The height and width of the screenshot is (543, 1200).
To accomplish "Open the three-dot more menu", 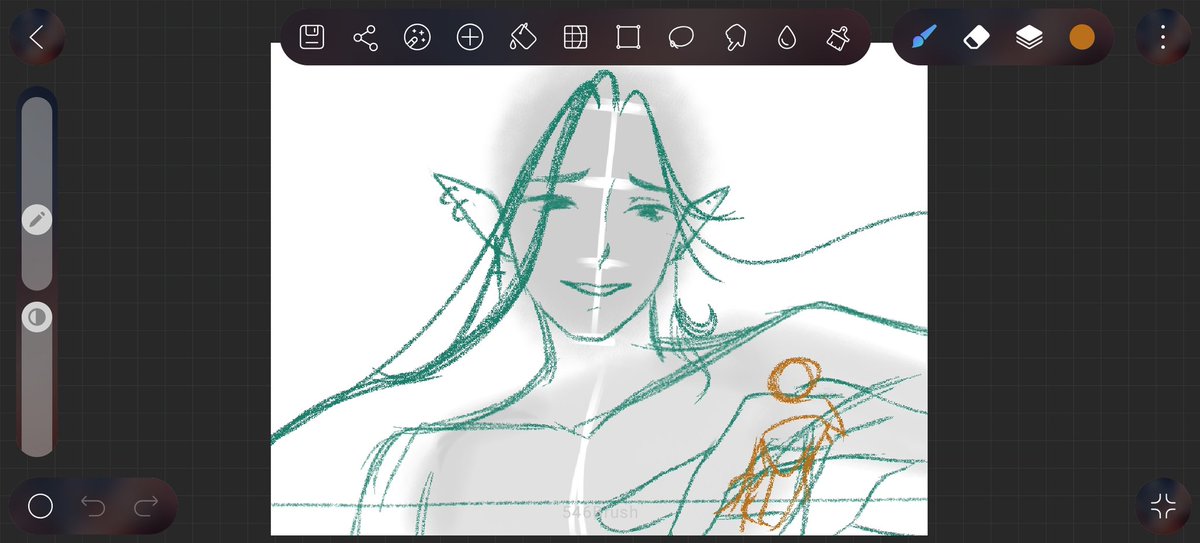I will point(1163,37).
